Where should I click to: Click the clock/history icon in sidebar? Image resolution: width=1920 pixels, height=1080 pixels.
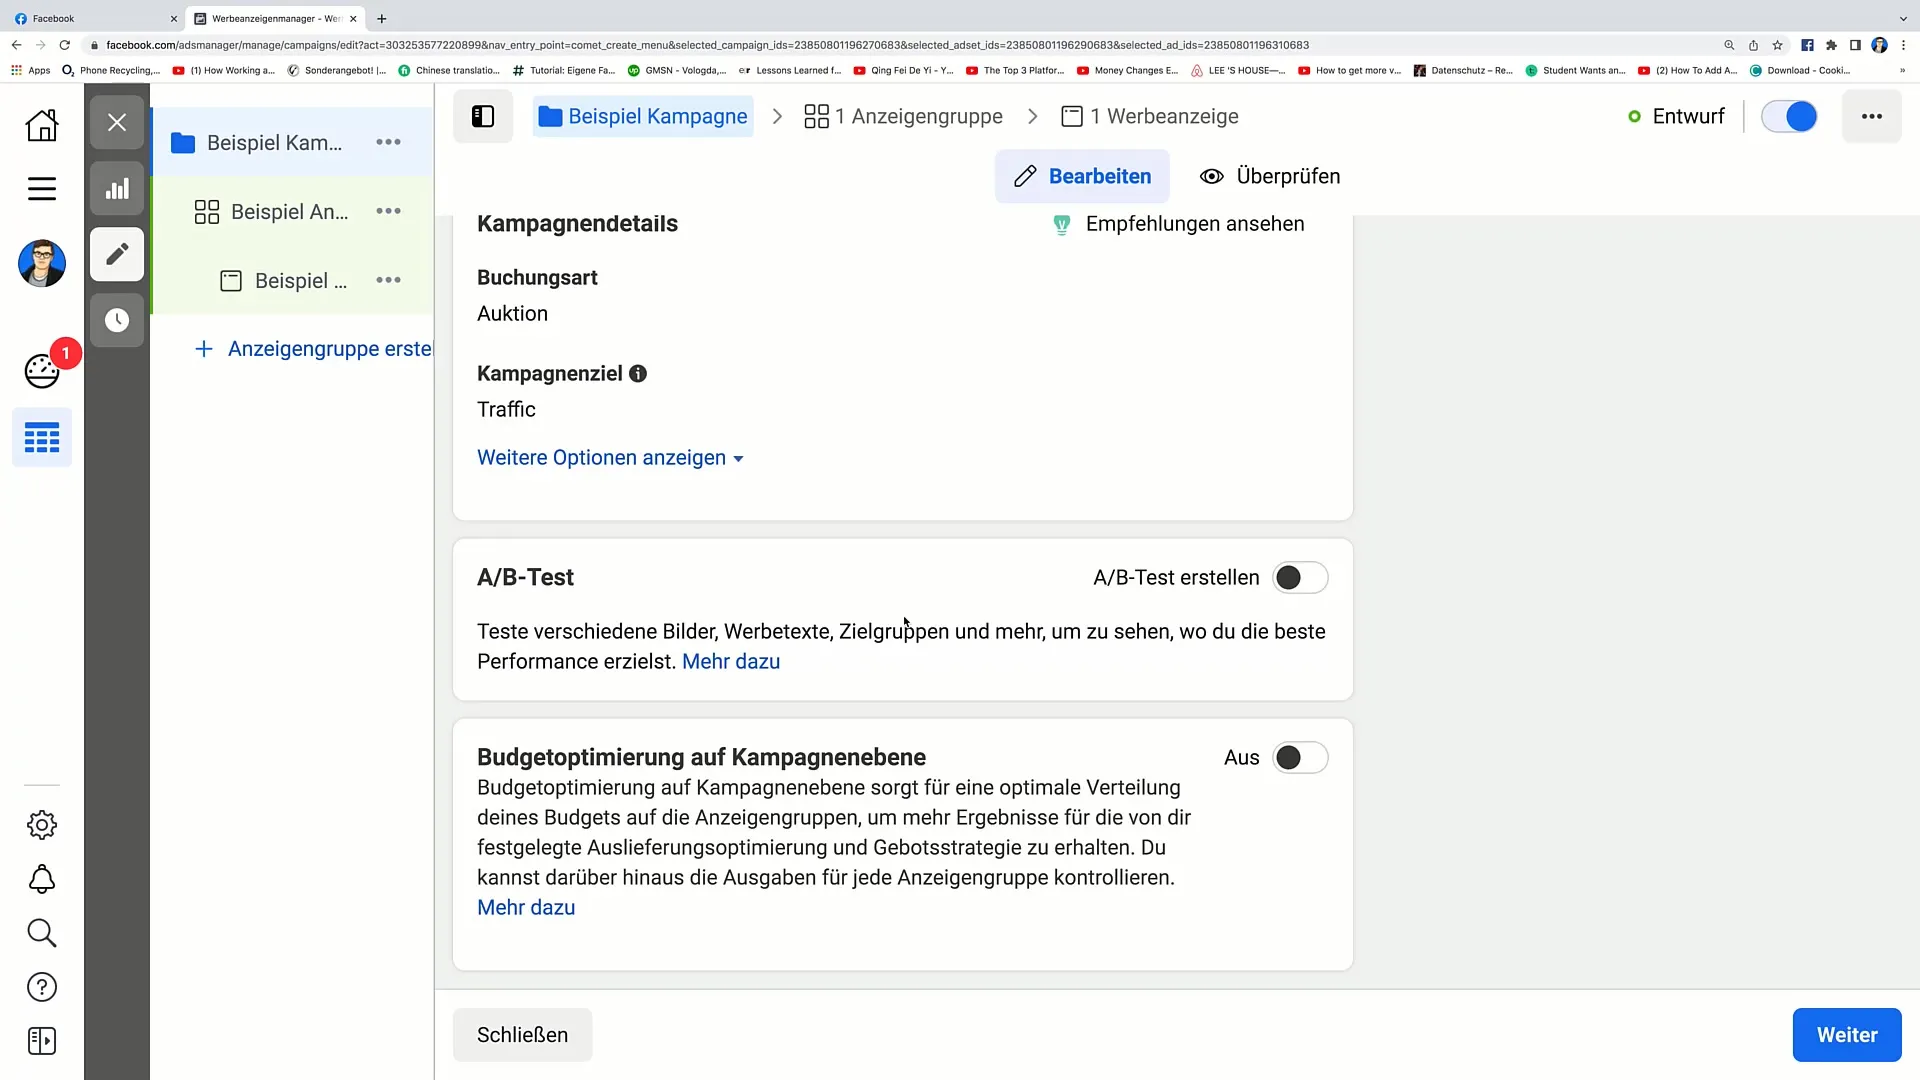117,320
